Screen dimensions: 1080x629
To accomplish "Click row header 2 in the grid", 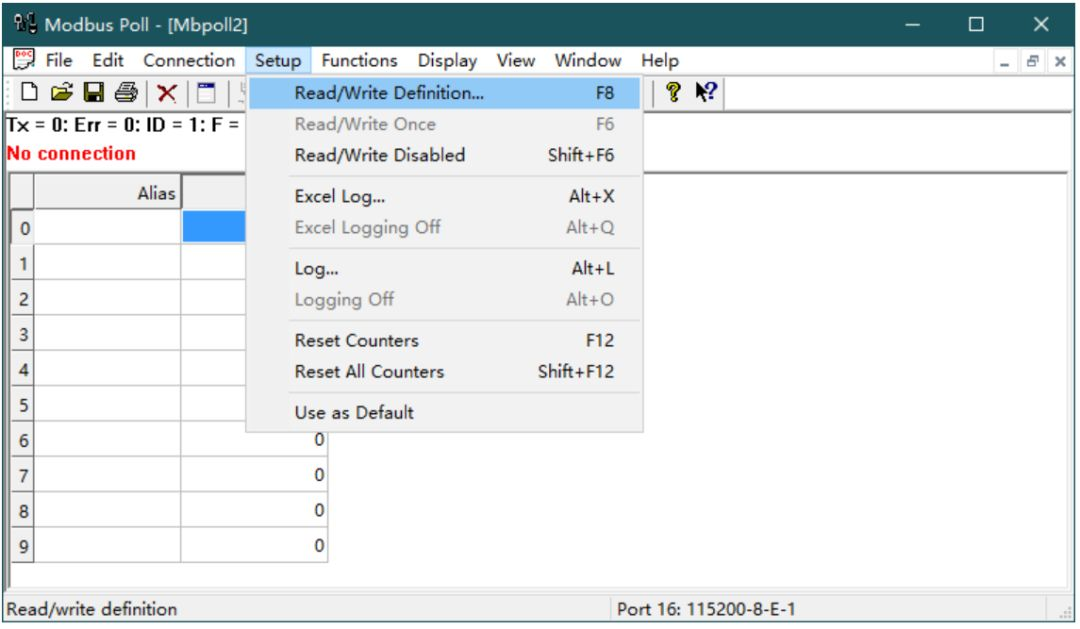I will [23, 299].
